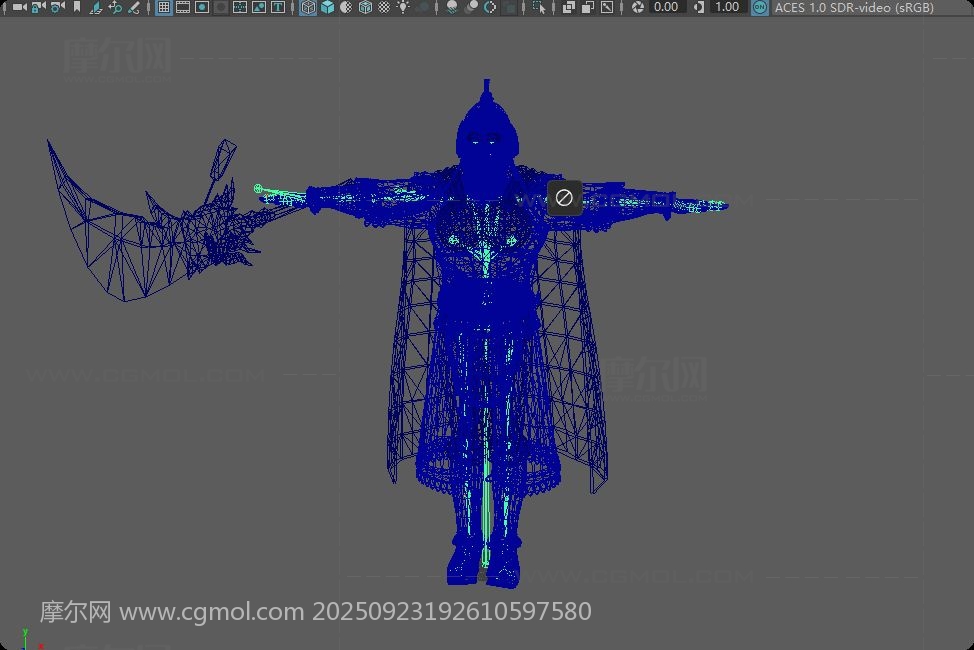
Task: Enable Wireframe on Shaded display
Action: pyautogui.click(x=365, y=7)
